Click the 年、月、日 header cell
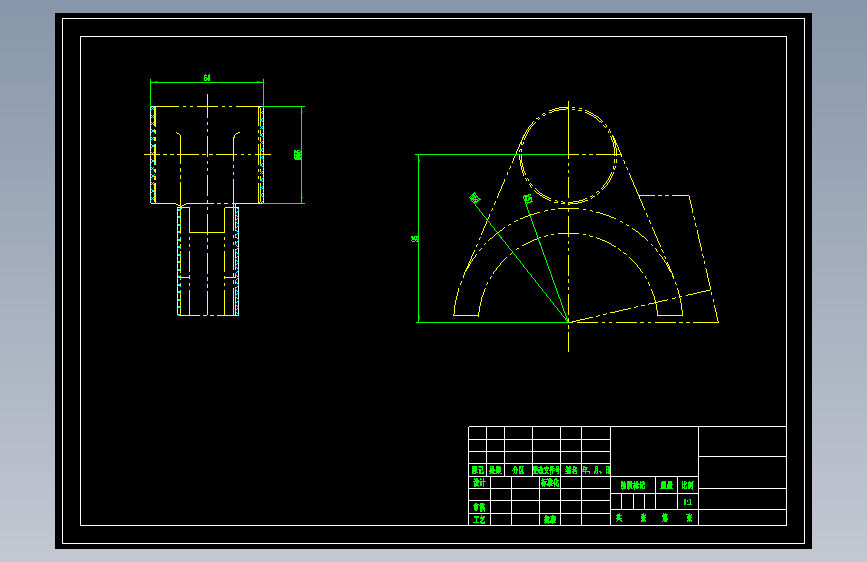This screenshot has height=562, width=867. click(x=596, y=470)
